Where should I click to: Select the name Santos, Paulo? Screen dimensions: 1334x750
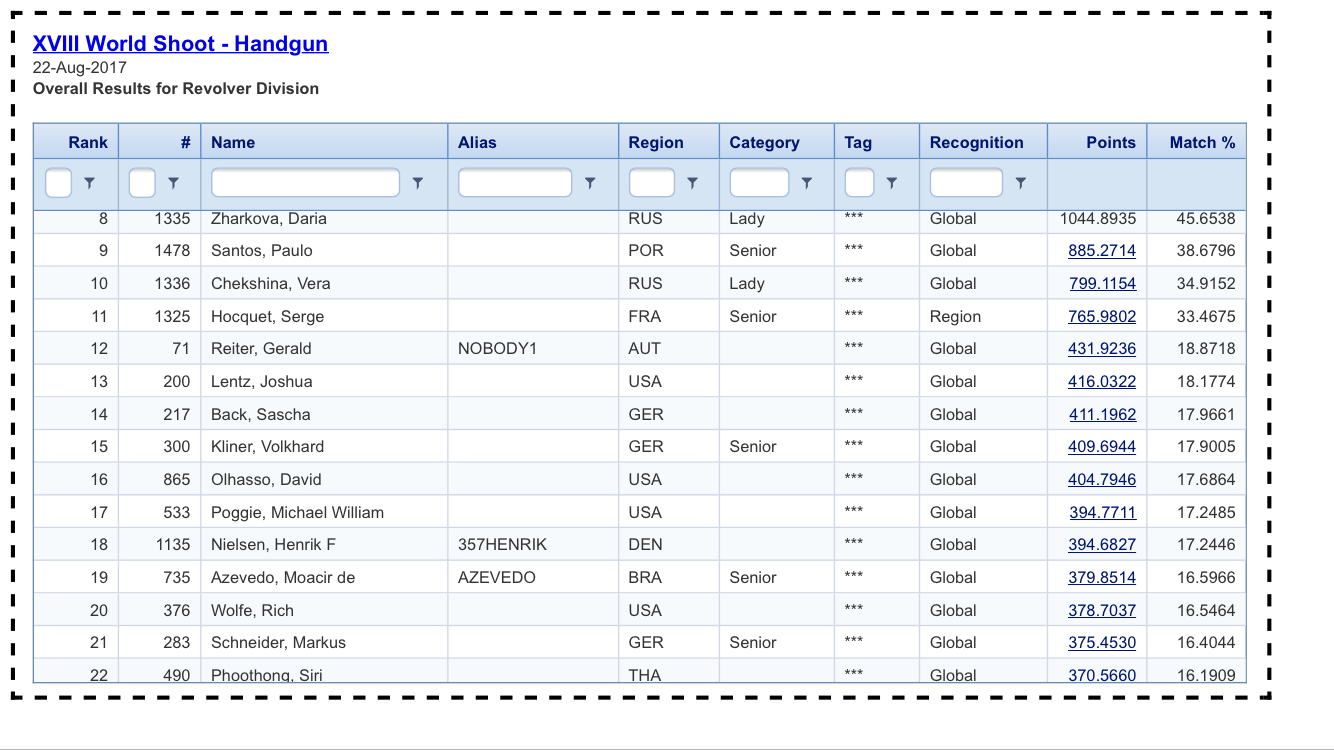click(x=262, y=251)
